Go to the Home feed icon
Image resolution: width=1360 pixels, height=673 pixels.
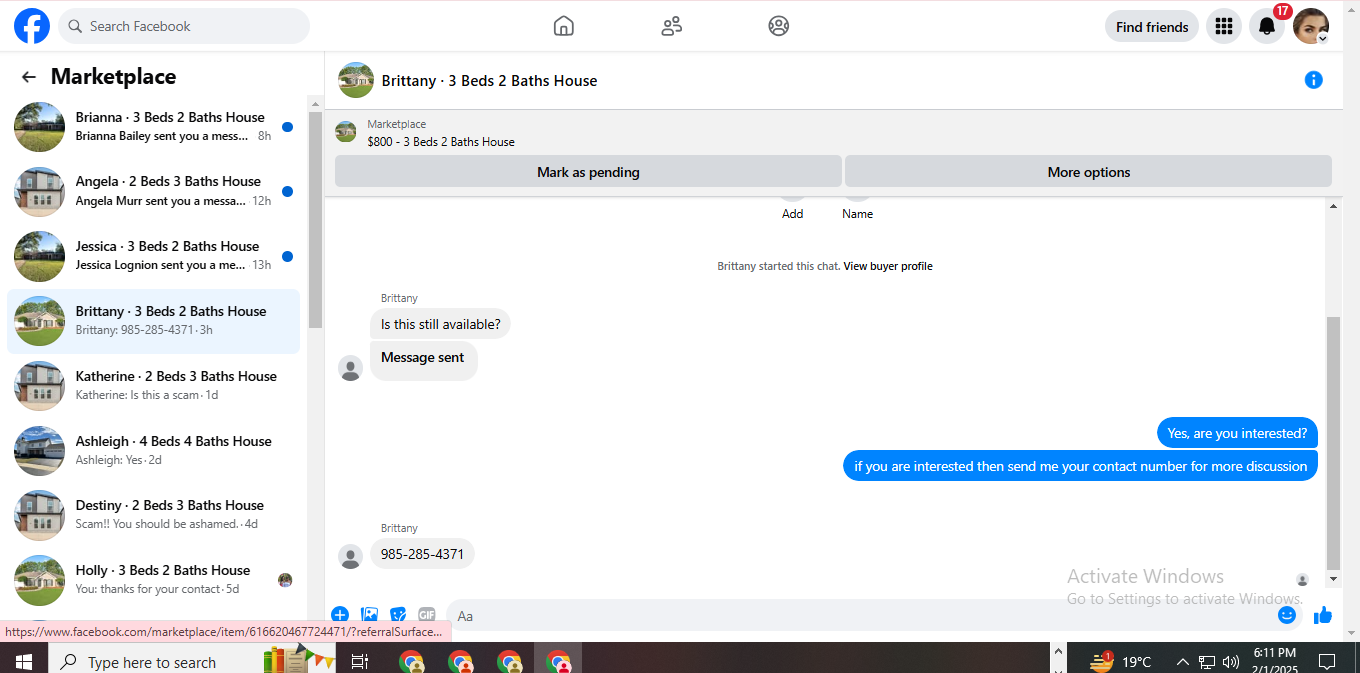click(564, 26)
